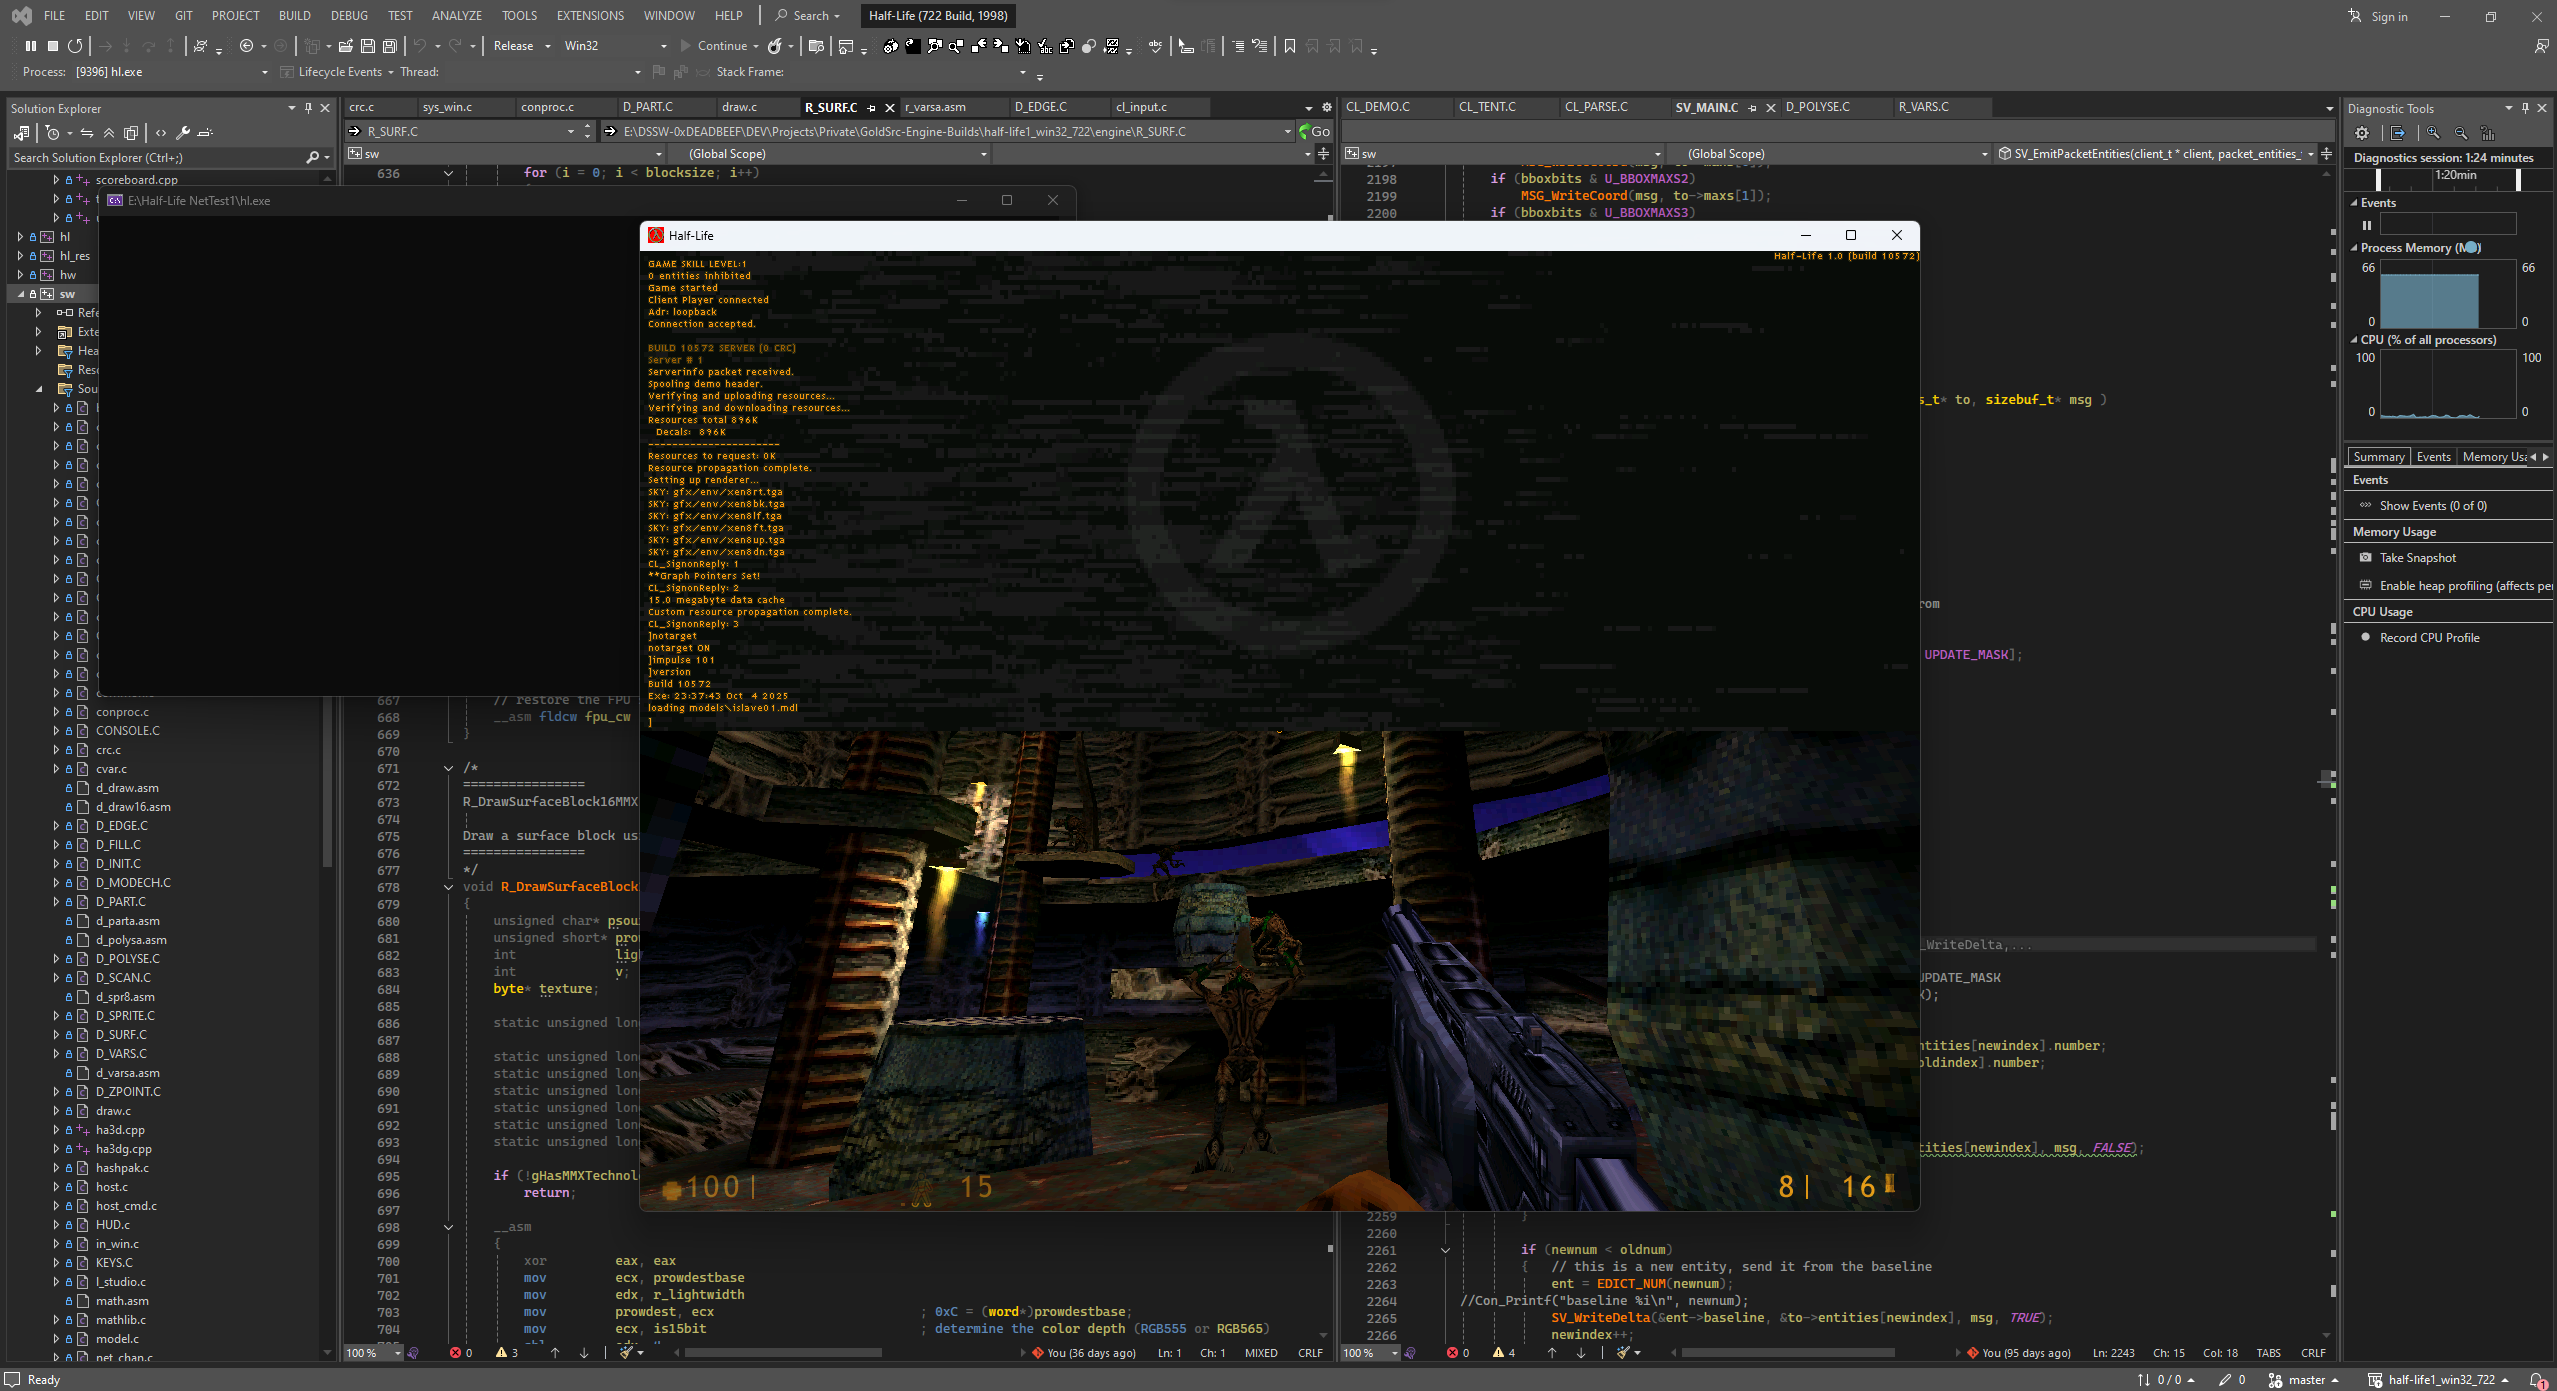Click the notifications bell in status bar
Screen dimensions: 2557x1391
tap(2538, 1380)
